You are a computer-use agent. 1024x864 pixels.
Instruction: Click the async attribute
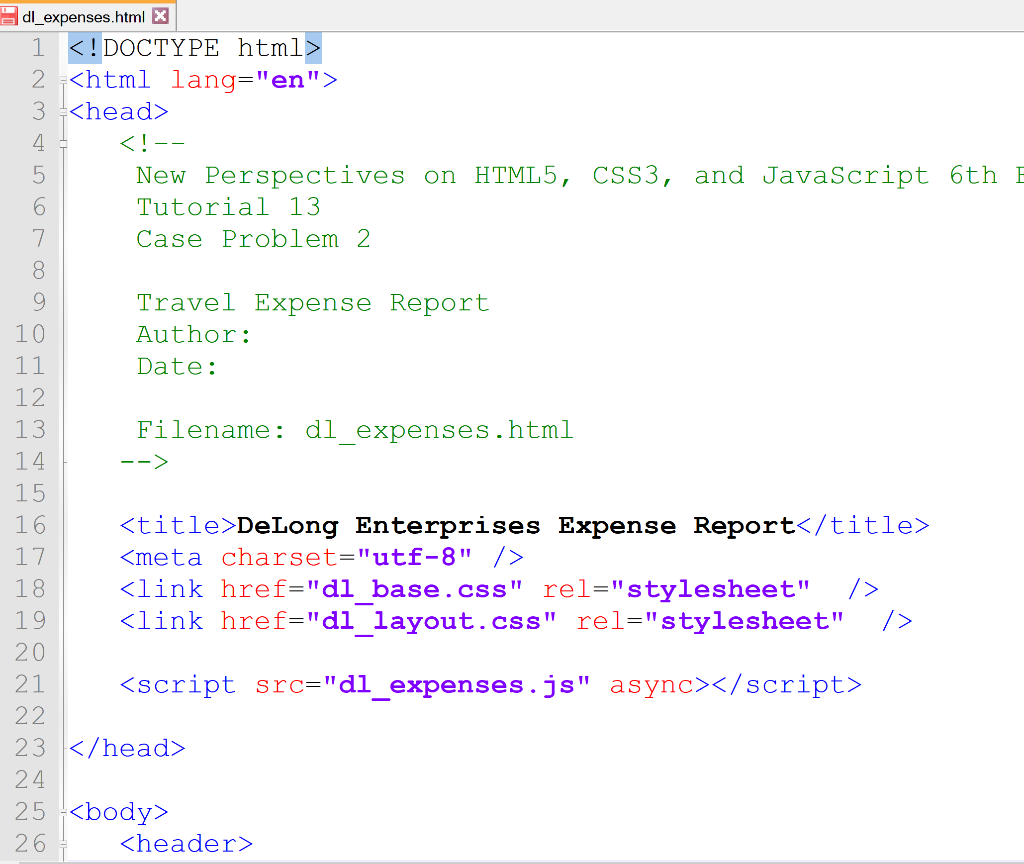[651, 685]
